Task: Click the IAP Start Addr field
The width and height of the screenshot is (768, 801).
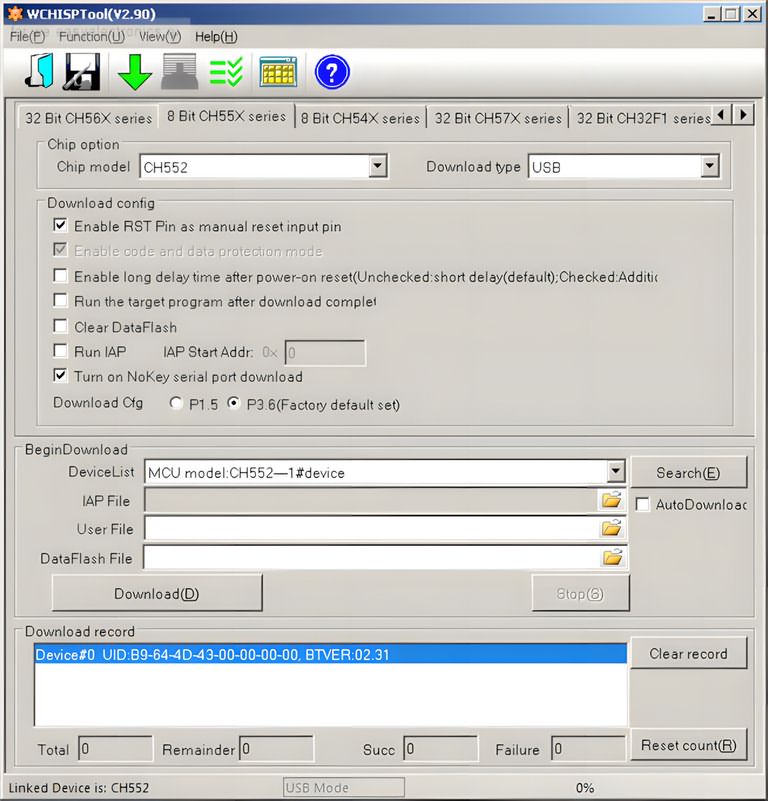Action: coord(325,352)
